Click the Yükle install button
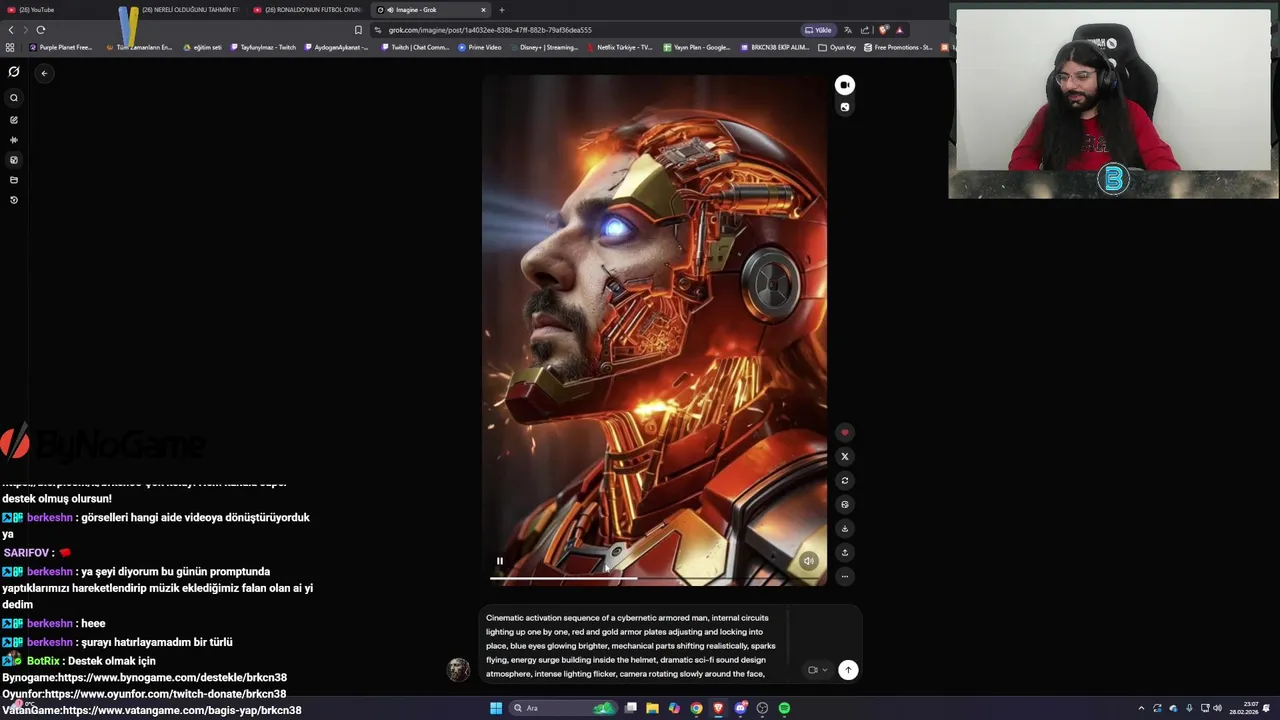1280x720 pixels. [x=818, y=30]
